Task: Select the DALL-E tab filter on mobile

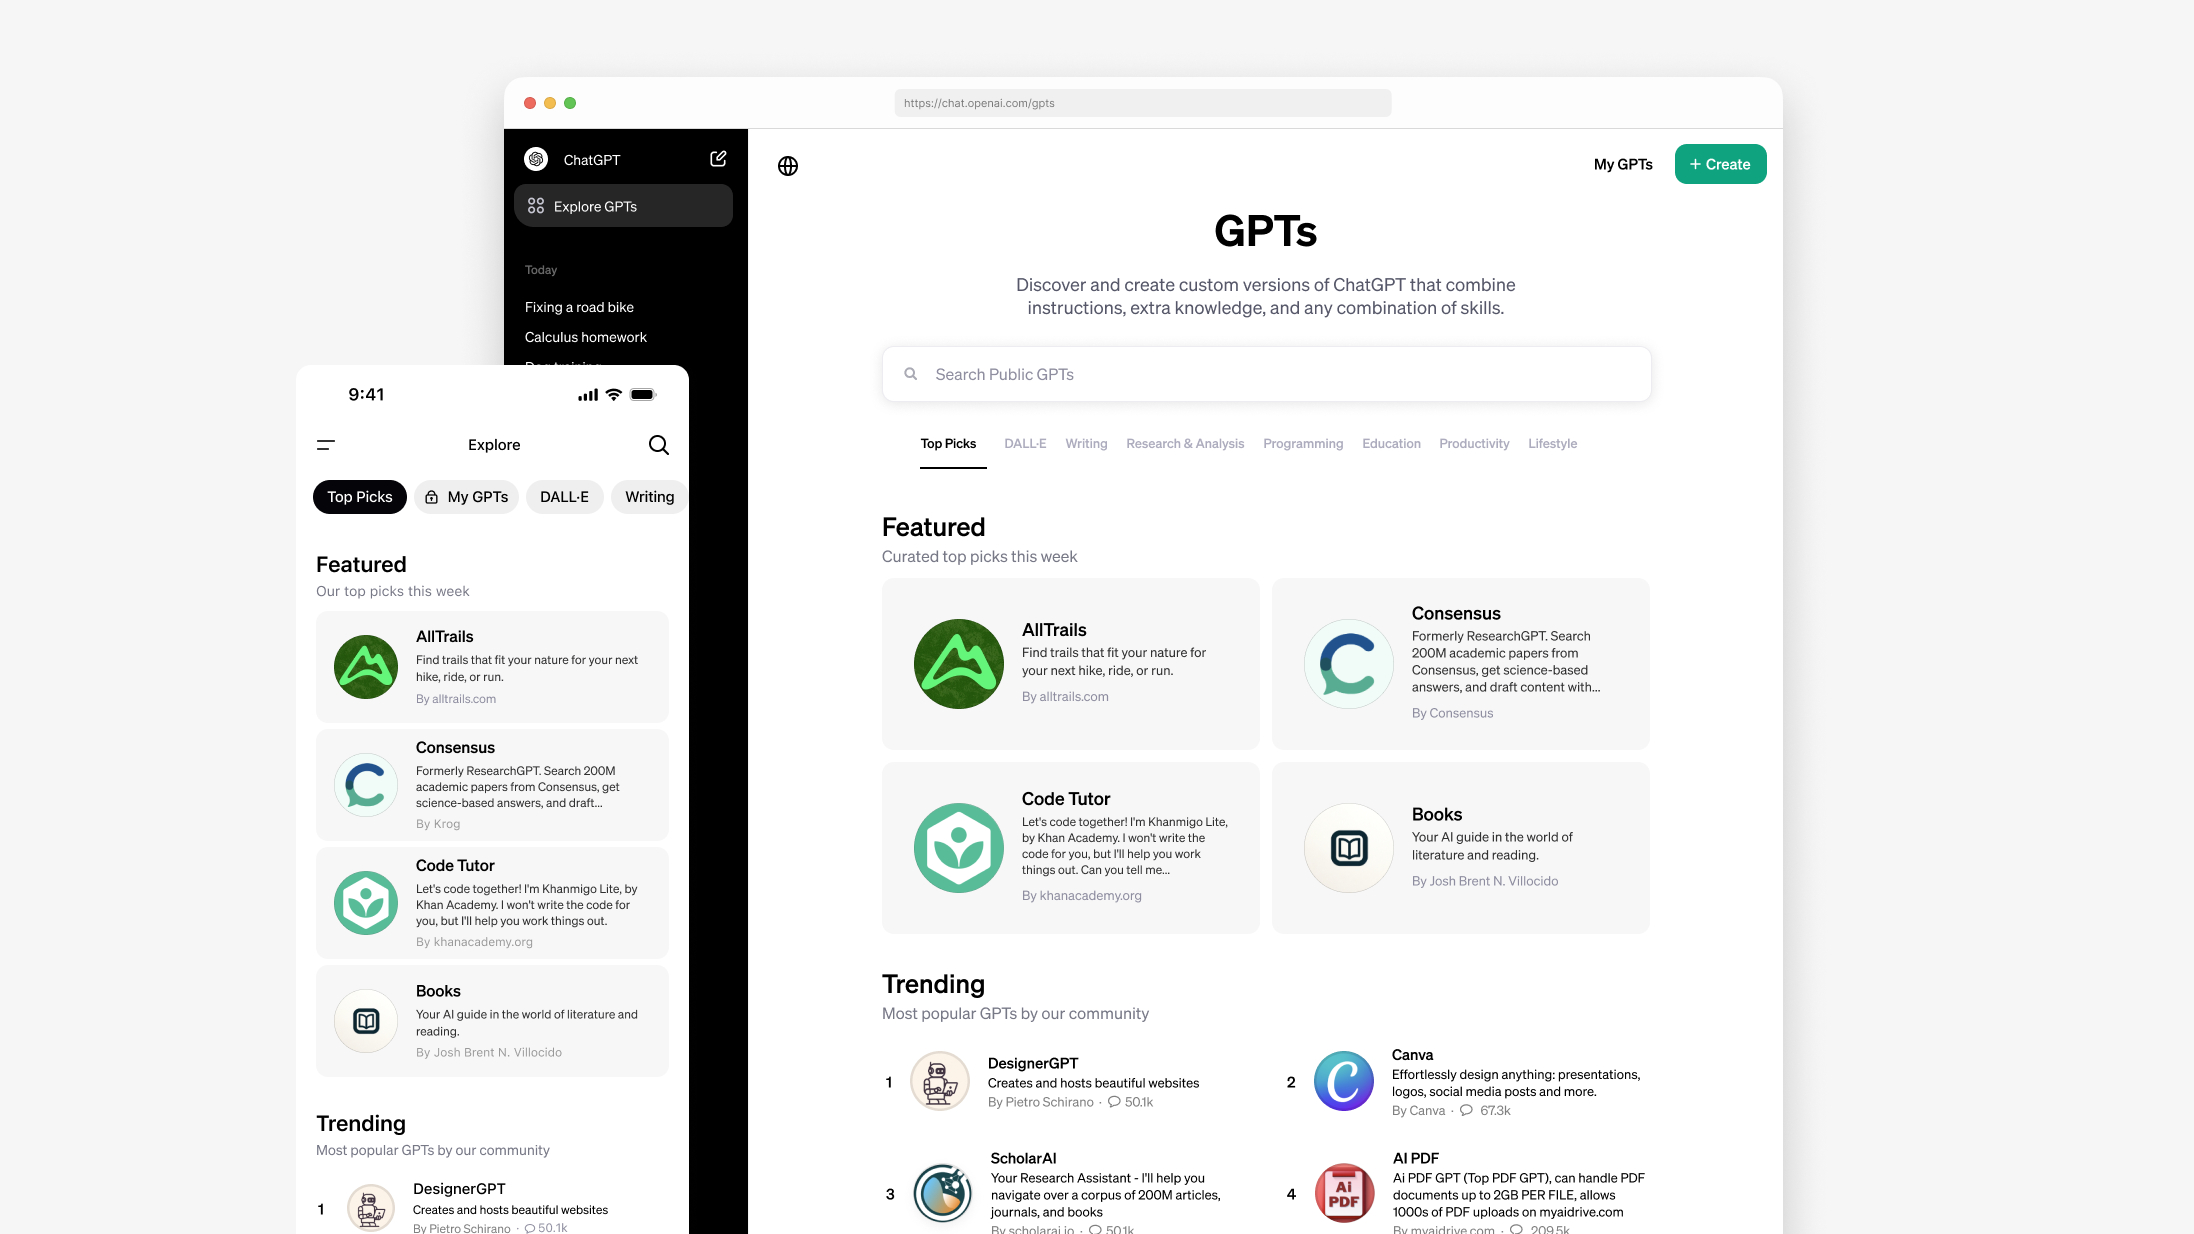Action: point(564,496)
